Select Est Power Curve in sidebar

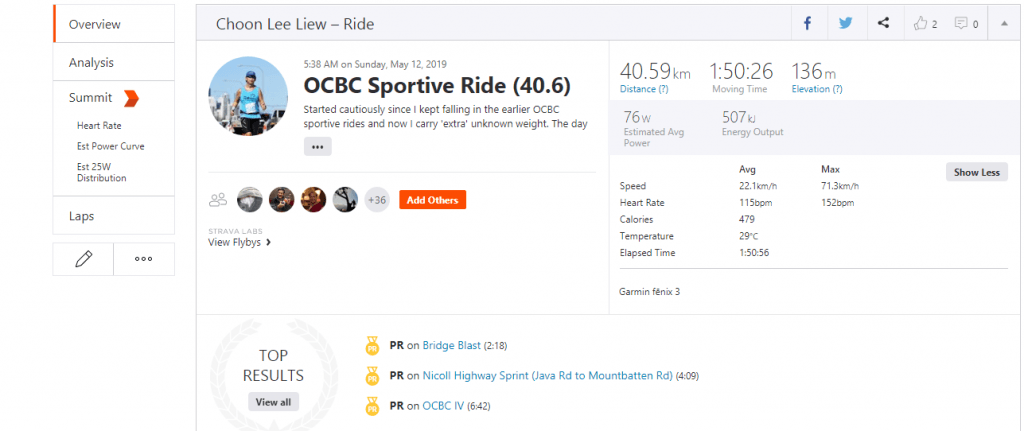[110, 146]
